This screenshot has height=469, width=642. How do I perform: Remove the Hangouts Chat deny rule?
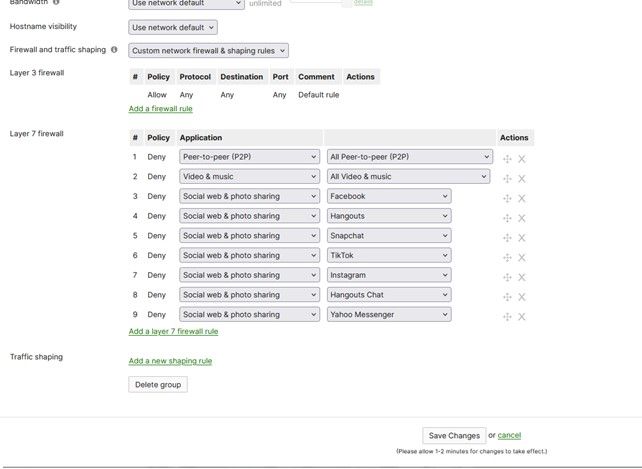(x=521, y=297)
